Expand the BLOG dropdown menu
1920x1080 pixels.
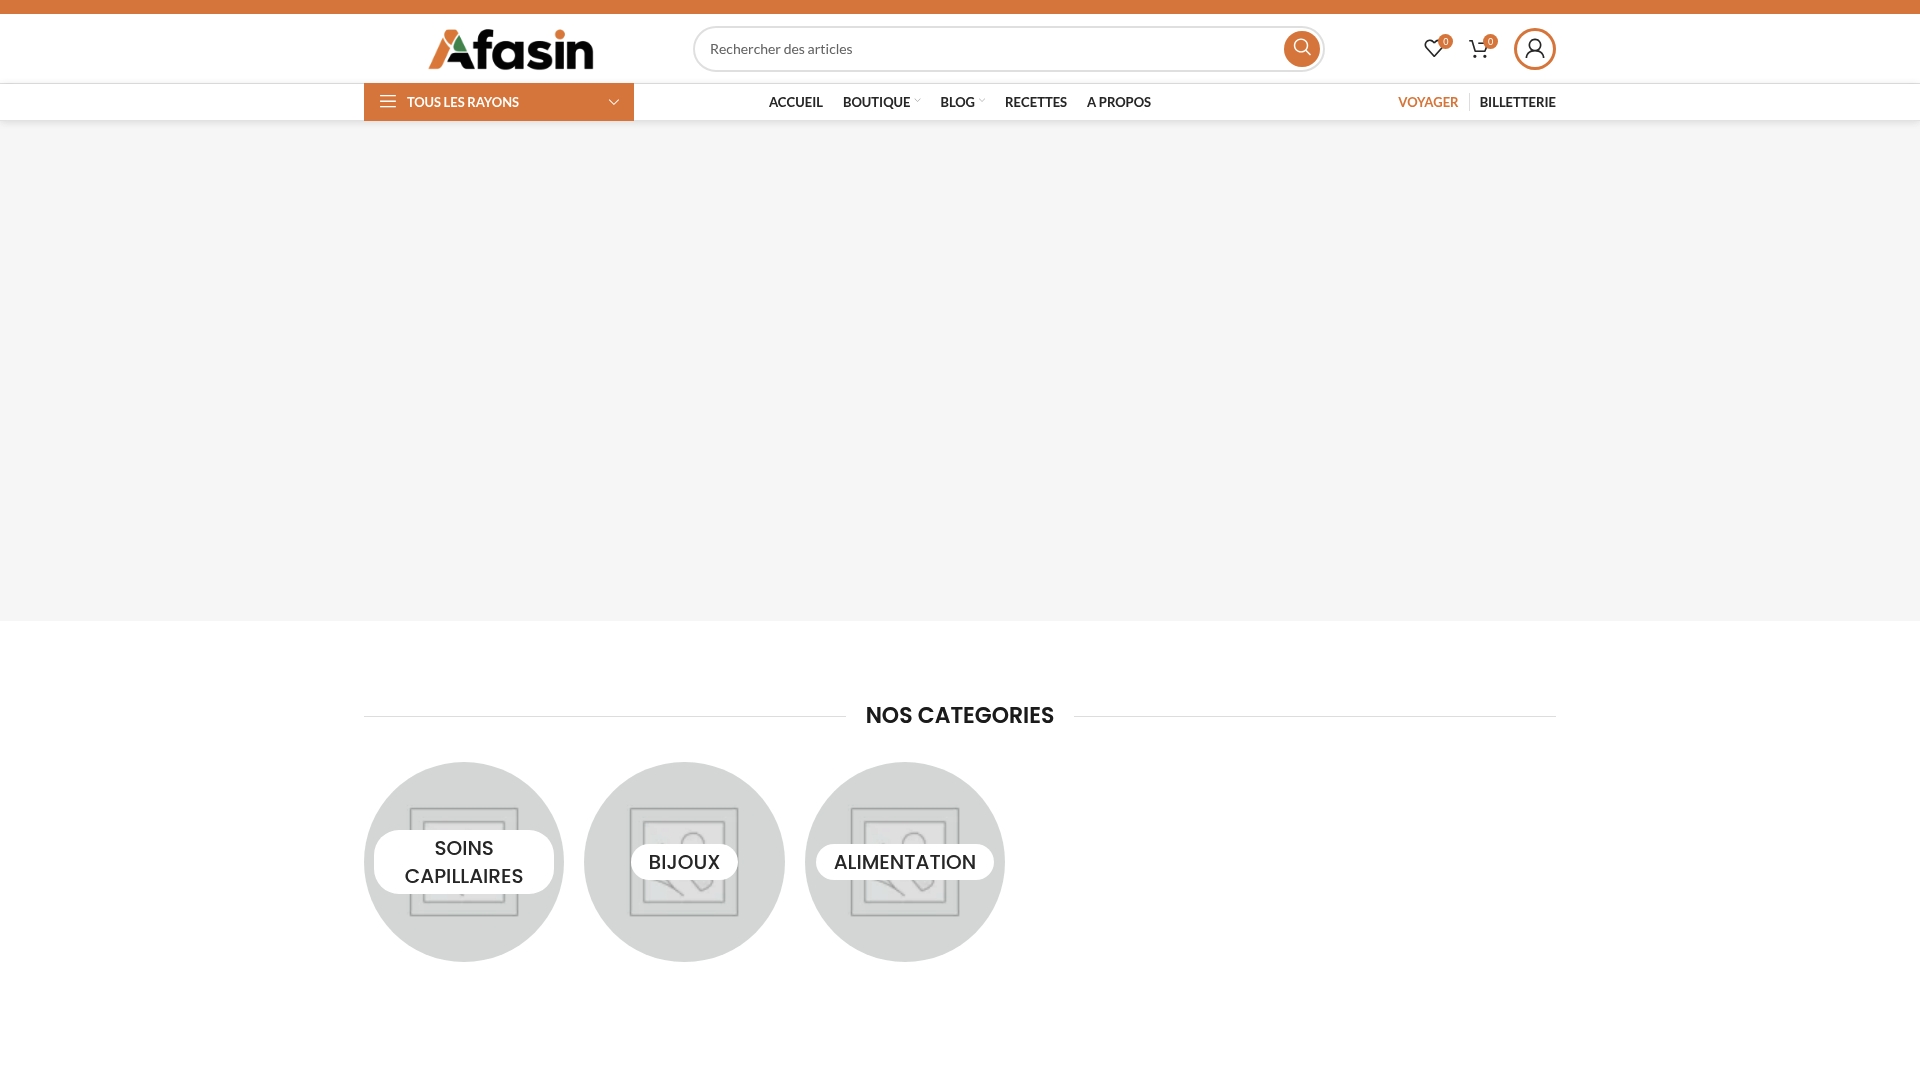click(x=957, y=101)
